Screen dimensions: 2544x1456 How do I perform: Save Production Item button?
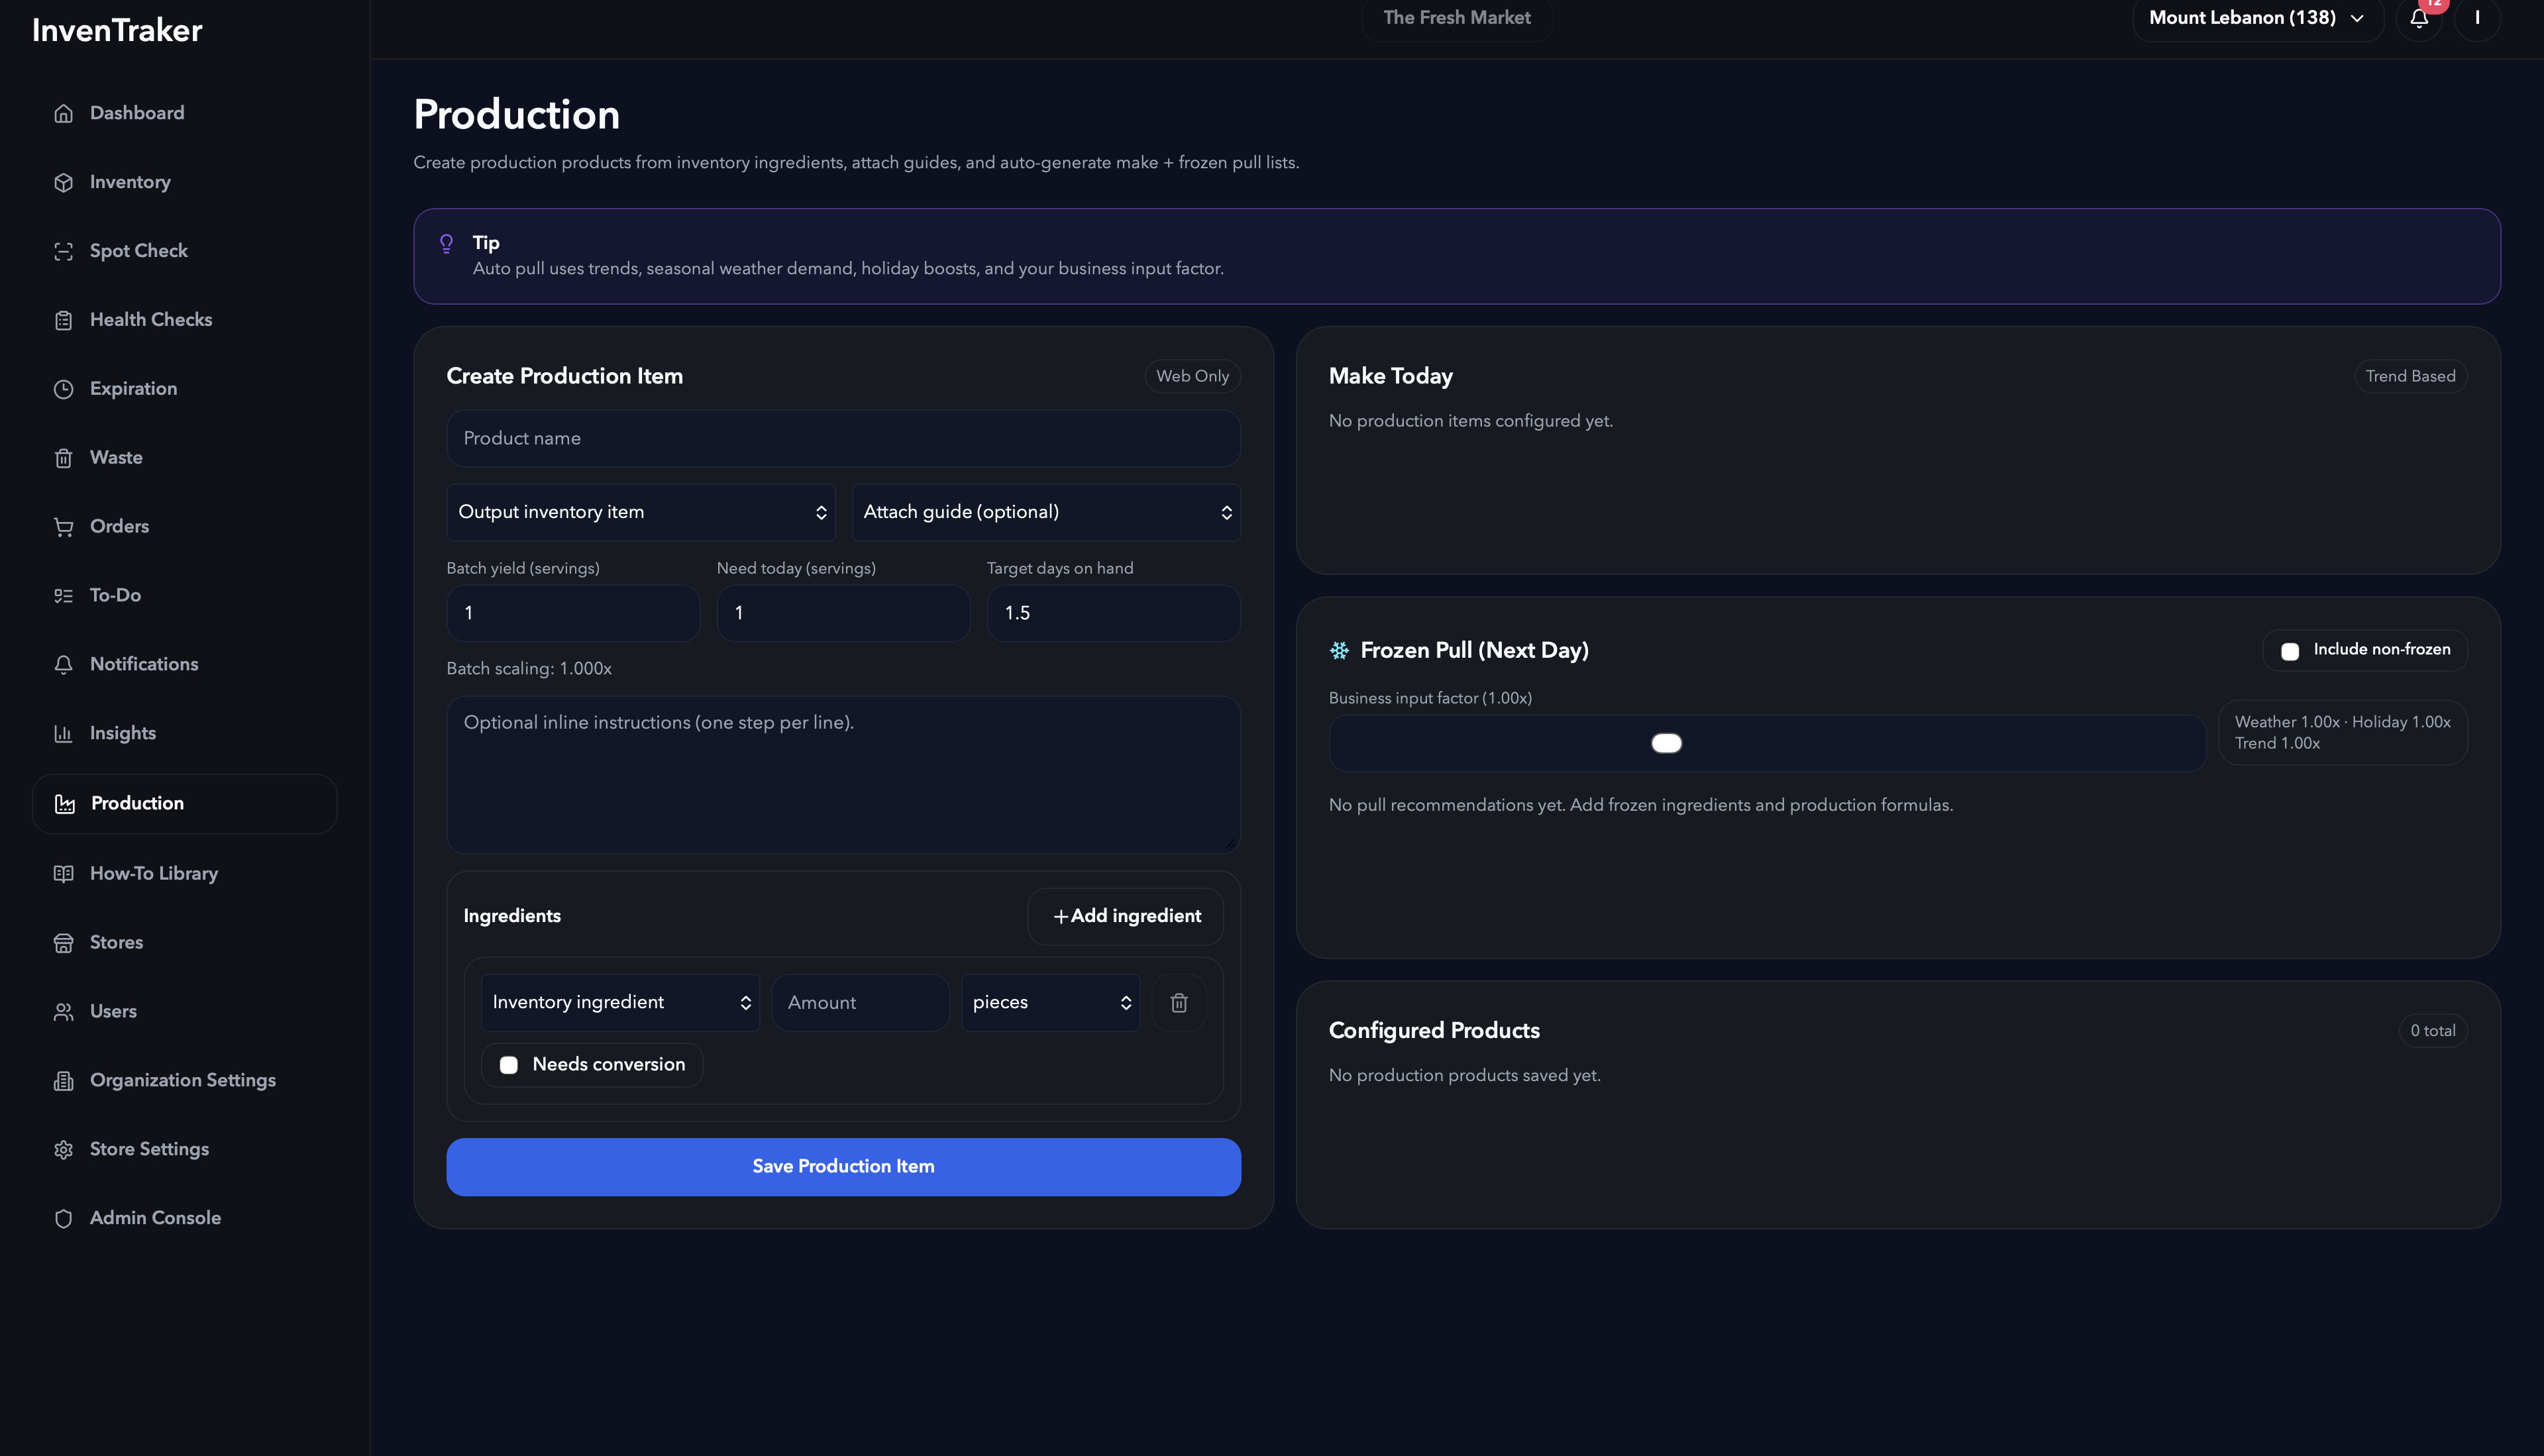843,1167
